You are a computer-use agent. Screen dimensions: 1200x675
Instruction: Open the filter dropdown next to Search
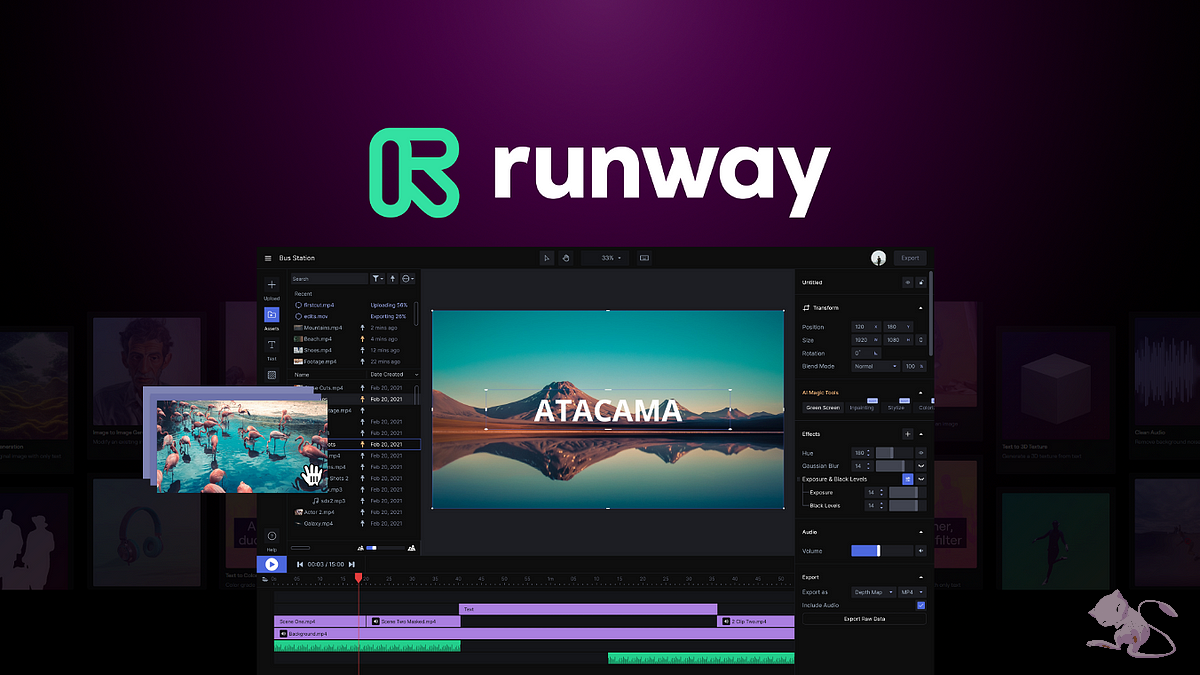click(x=378, y=279)
